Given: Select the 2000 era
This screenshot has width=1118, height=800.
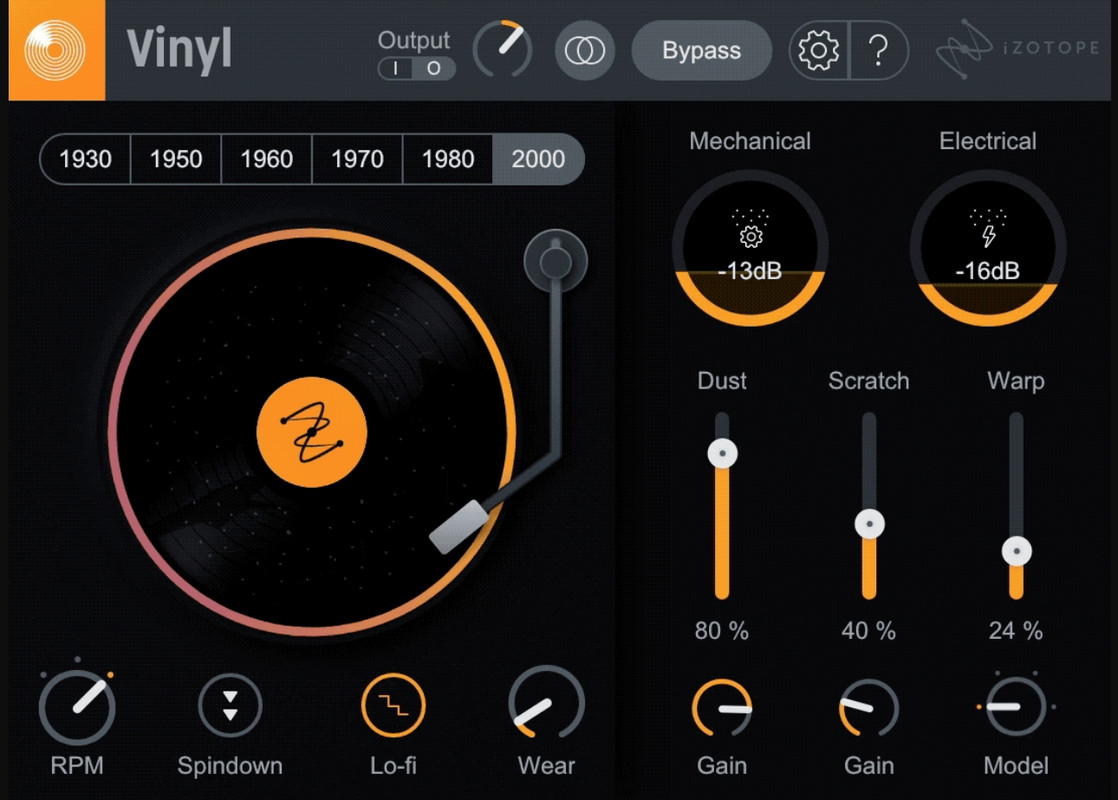Looking at the screenshot, I should click(x=538, y=159).
